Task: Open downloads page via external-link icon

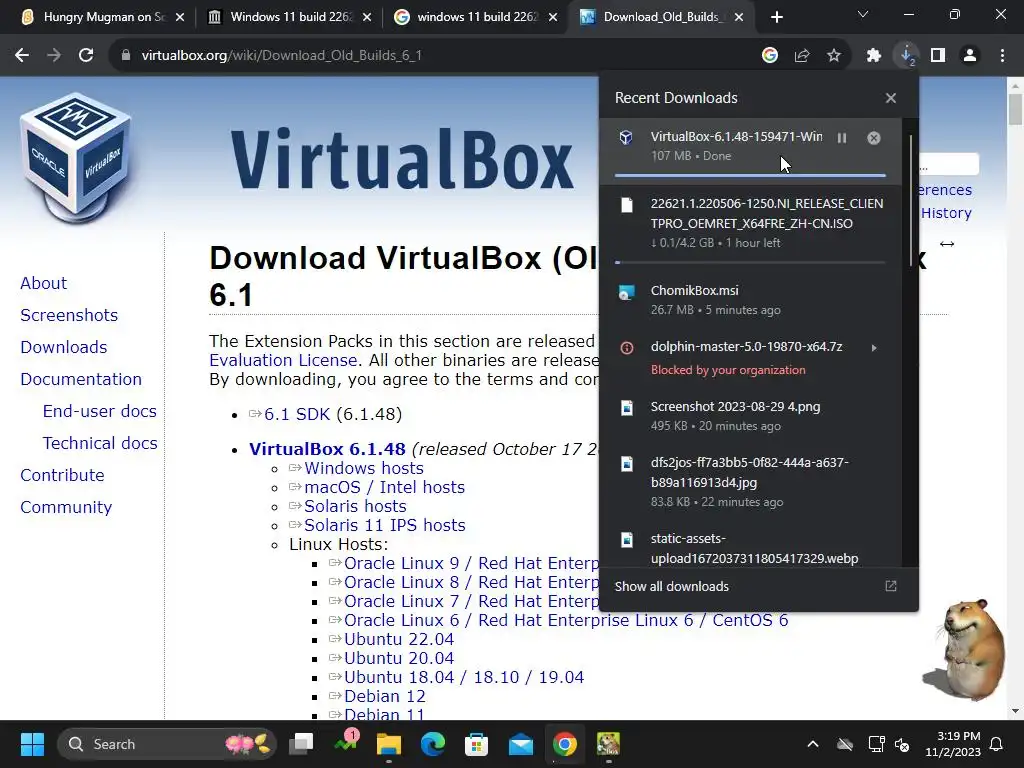Action: coord(891,586)
